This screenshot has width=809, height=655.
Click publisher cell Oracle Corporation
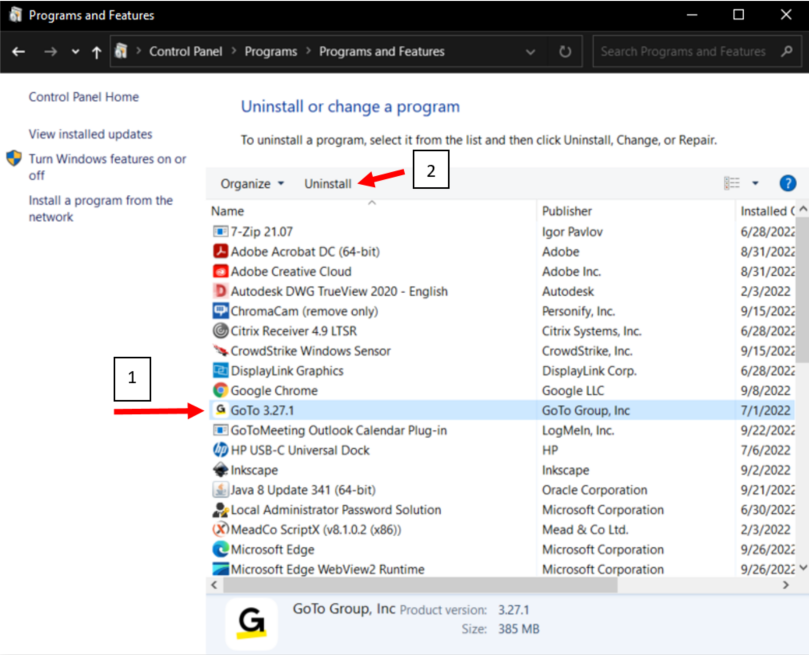pos(594,490)
